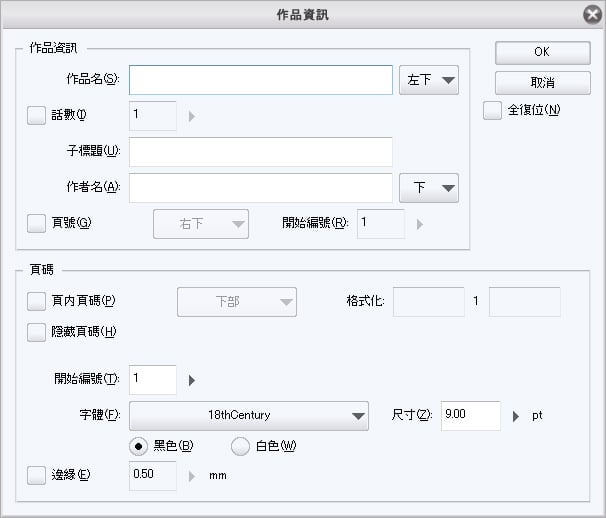Enable the 邊緣 checkbox
Viewport: 606px width, 518px height.
(37, 475)
